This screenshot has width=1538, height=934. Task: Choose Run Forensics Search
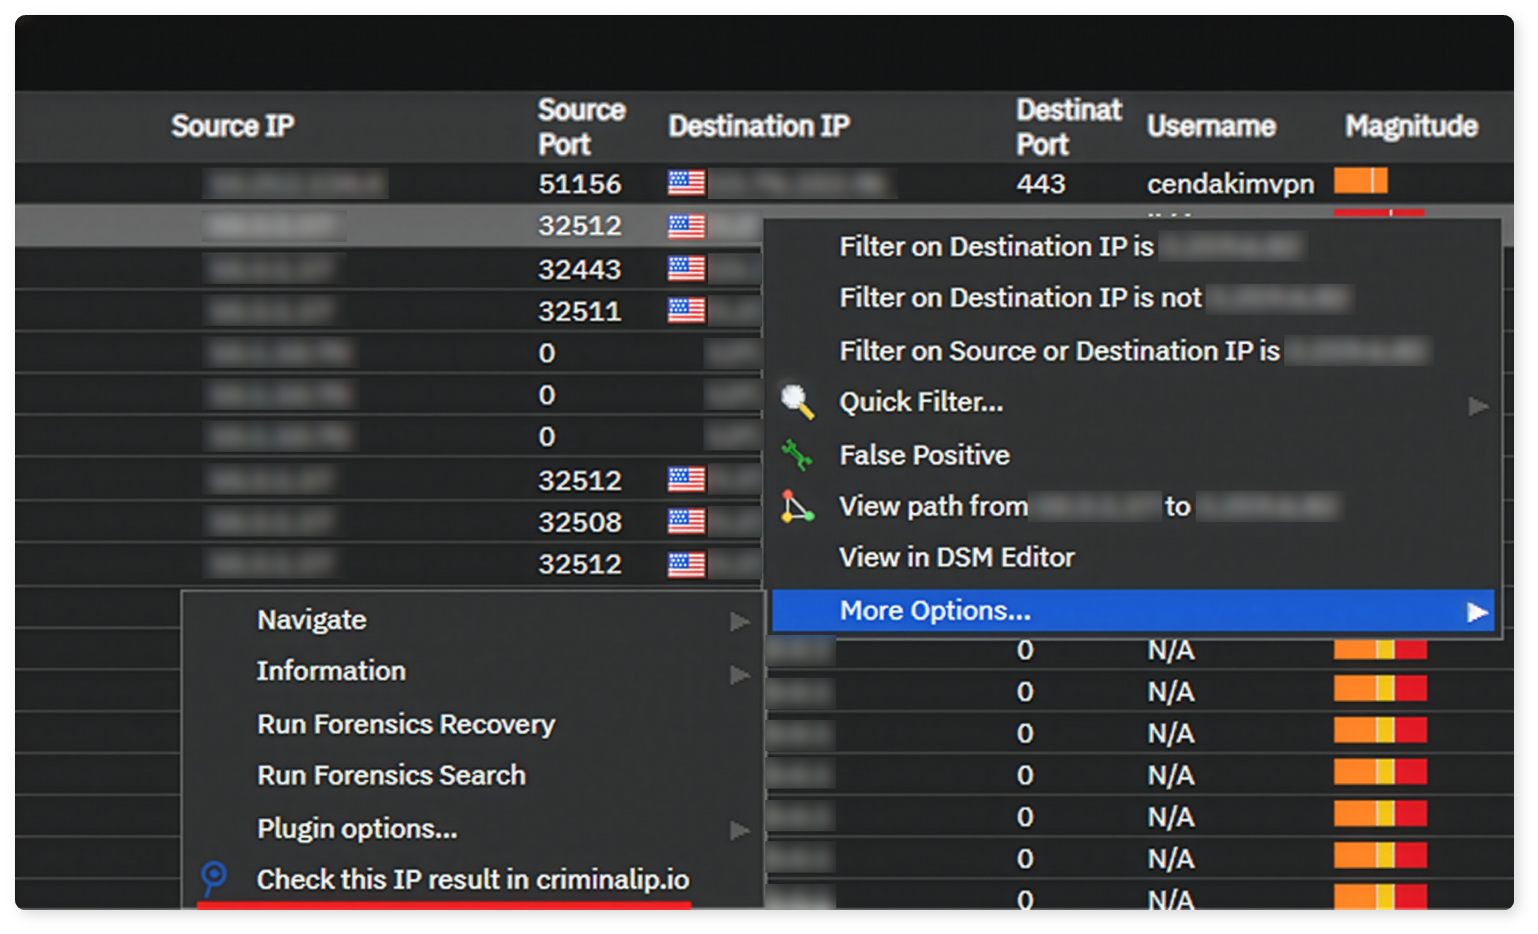click(x=391, y=775)
